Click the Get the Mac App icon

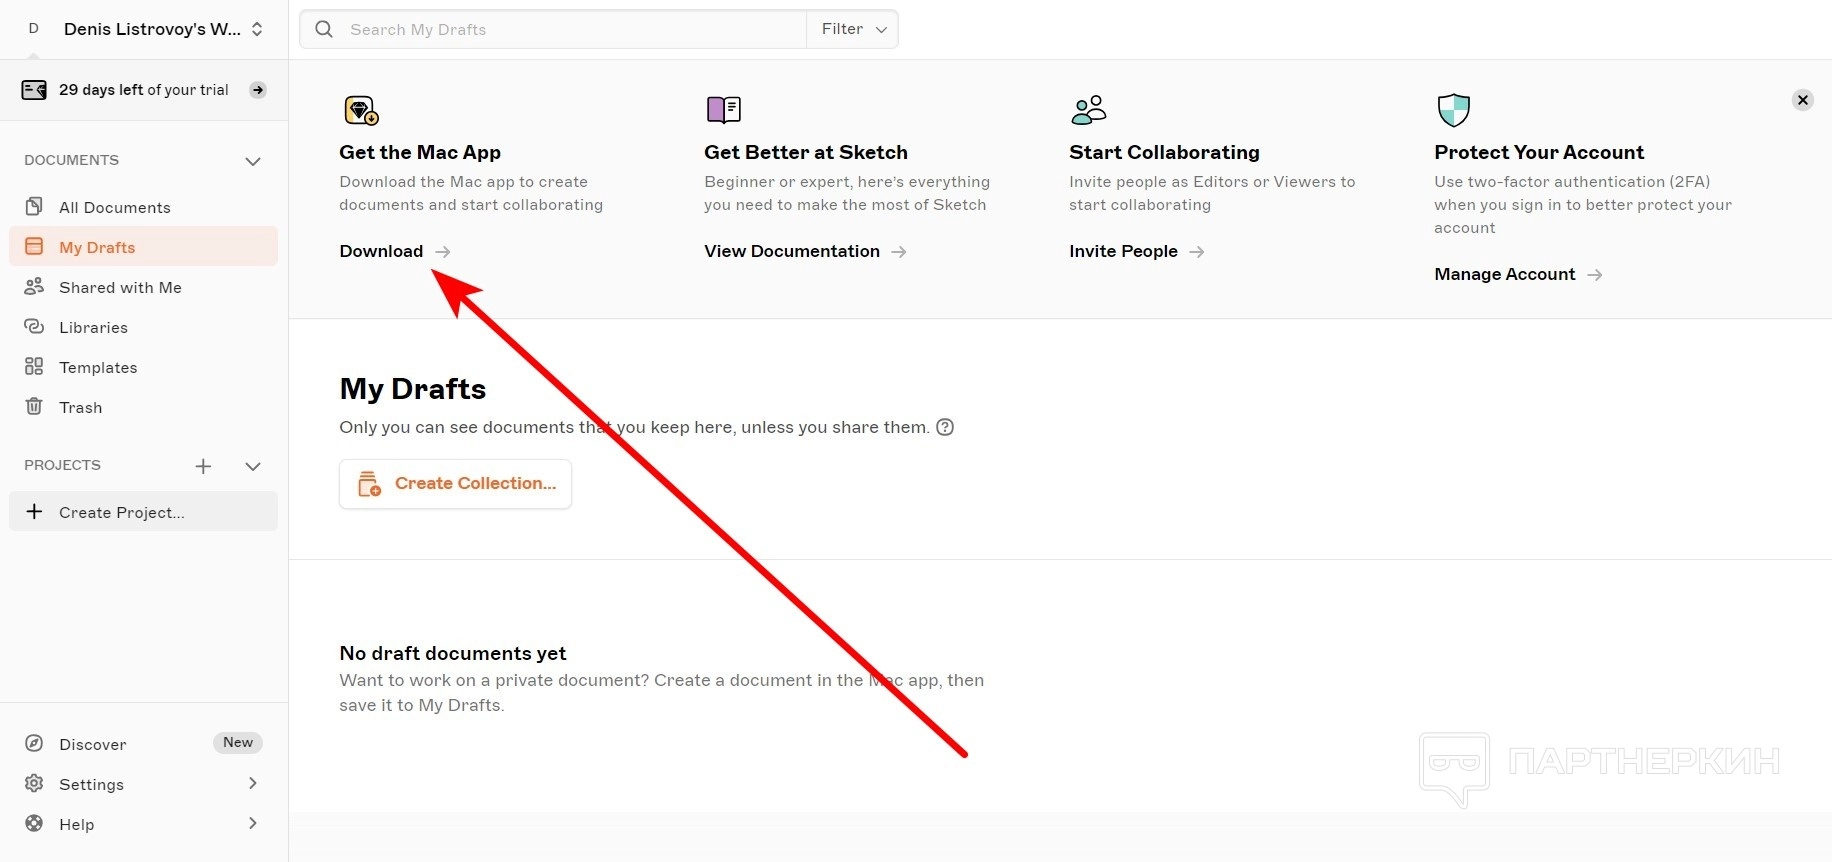click(361, 110)
